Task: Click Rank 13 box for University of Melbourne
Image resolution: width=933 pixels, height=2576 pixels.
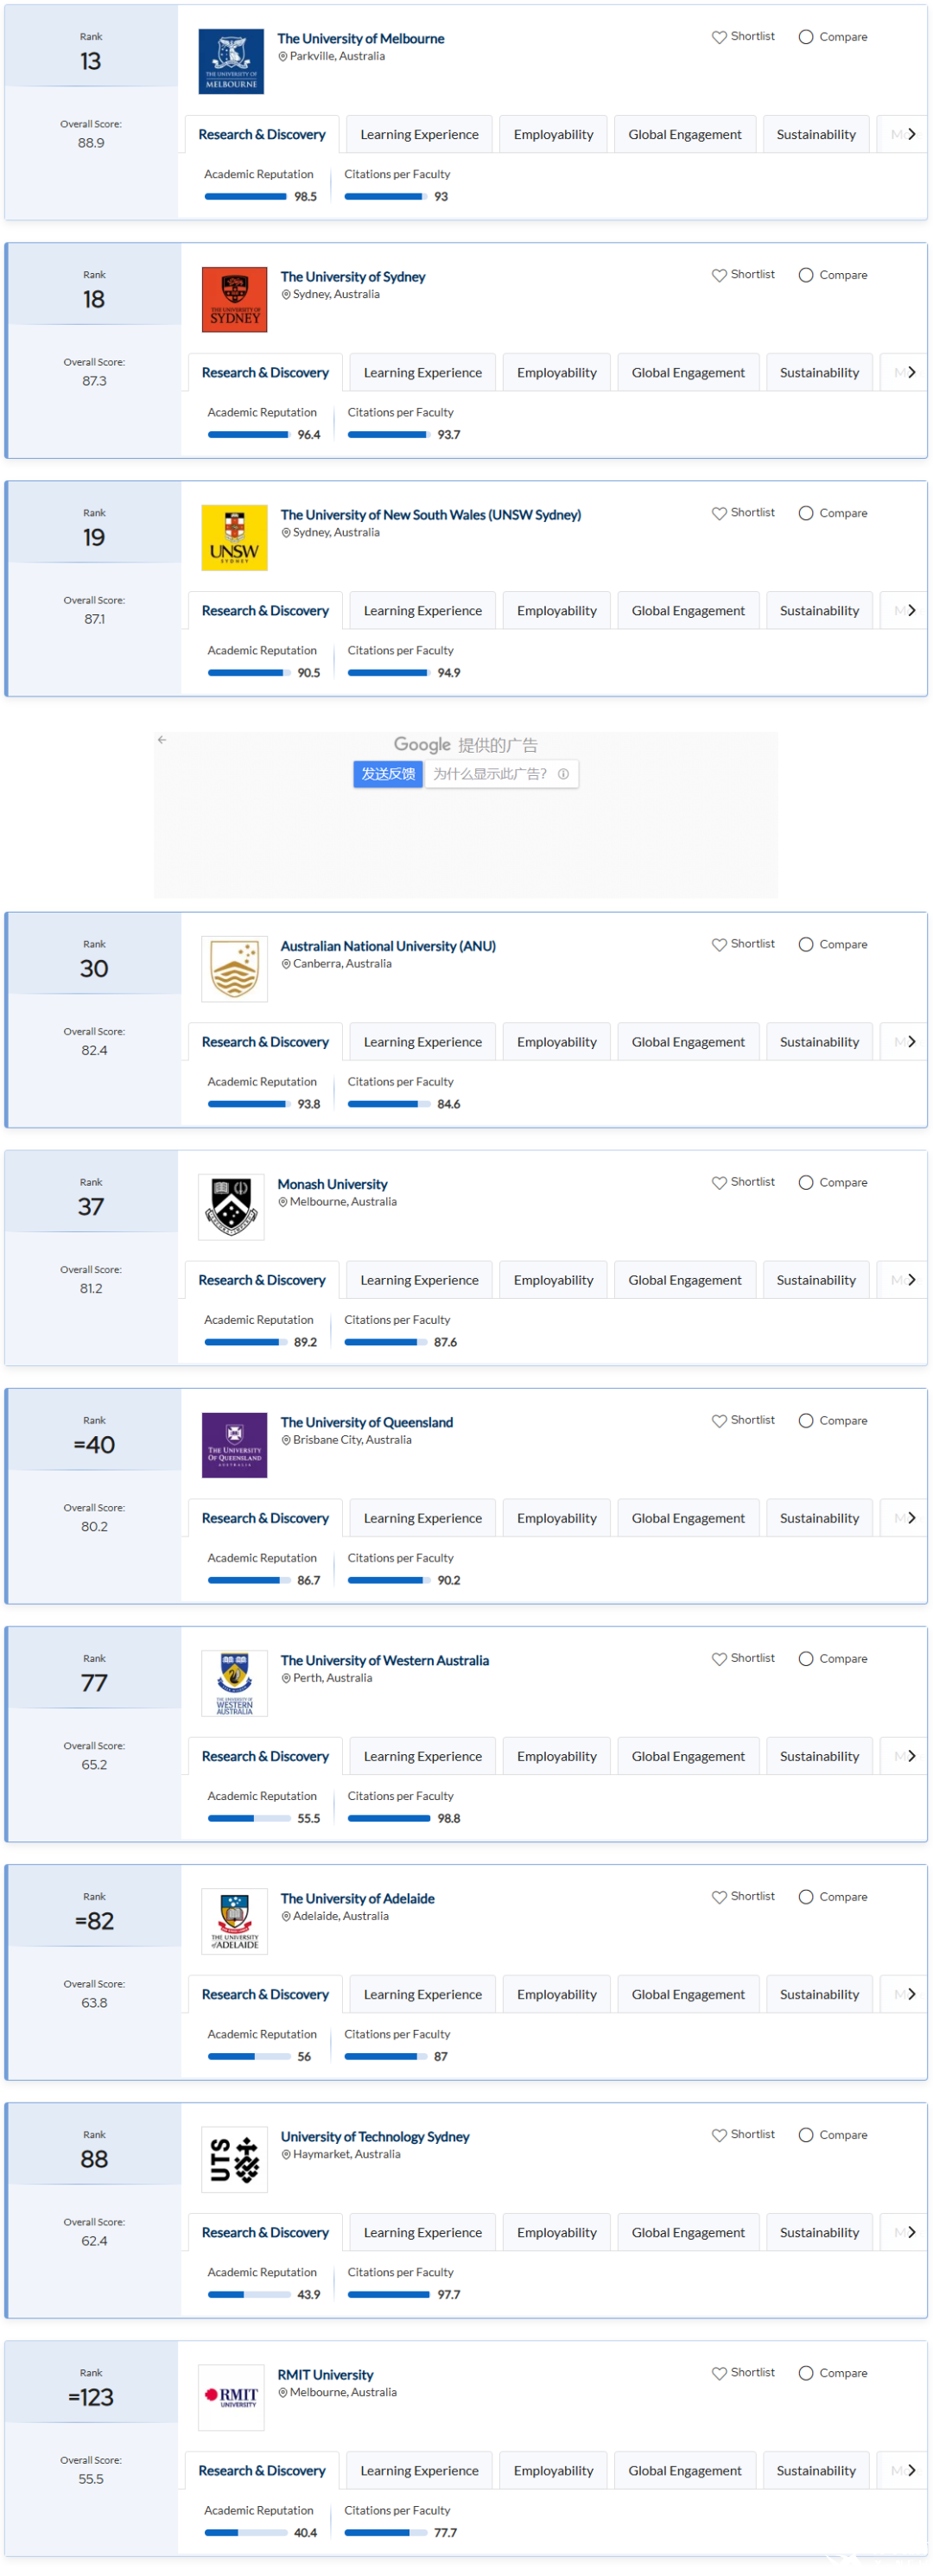Action: pos(91,46)
